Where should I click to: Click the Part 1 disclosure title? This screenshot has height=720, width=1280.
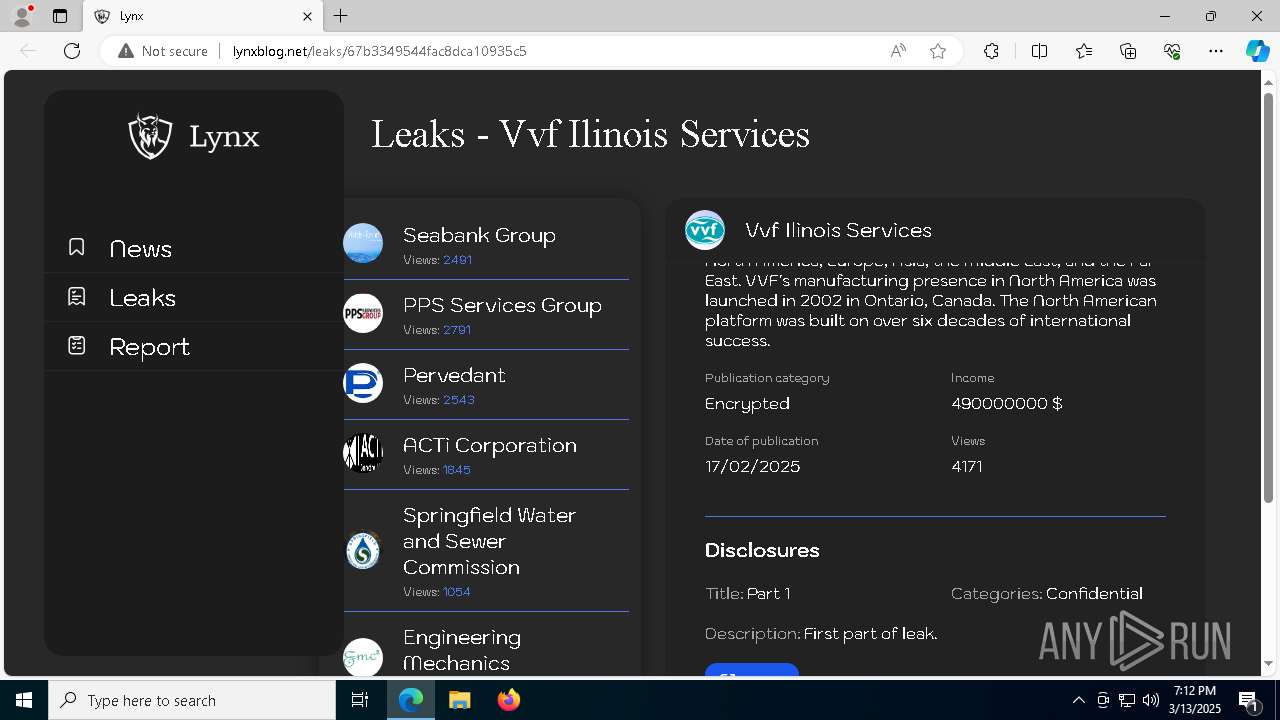pos(768,594)
